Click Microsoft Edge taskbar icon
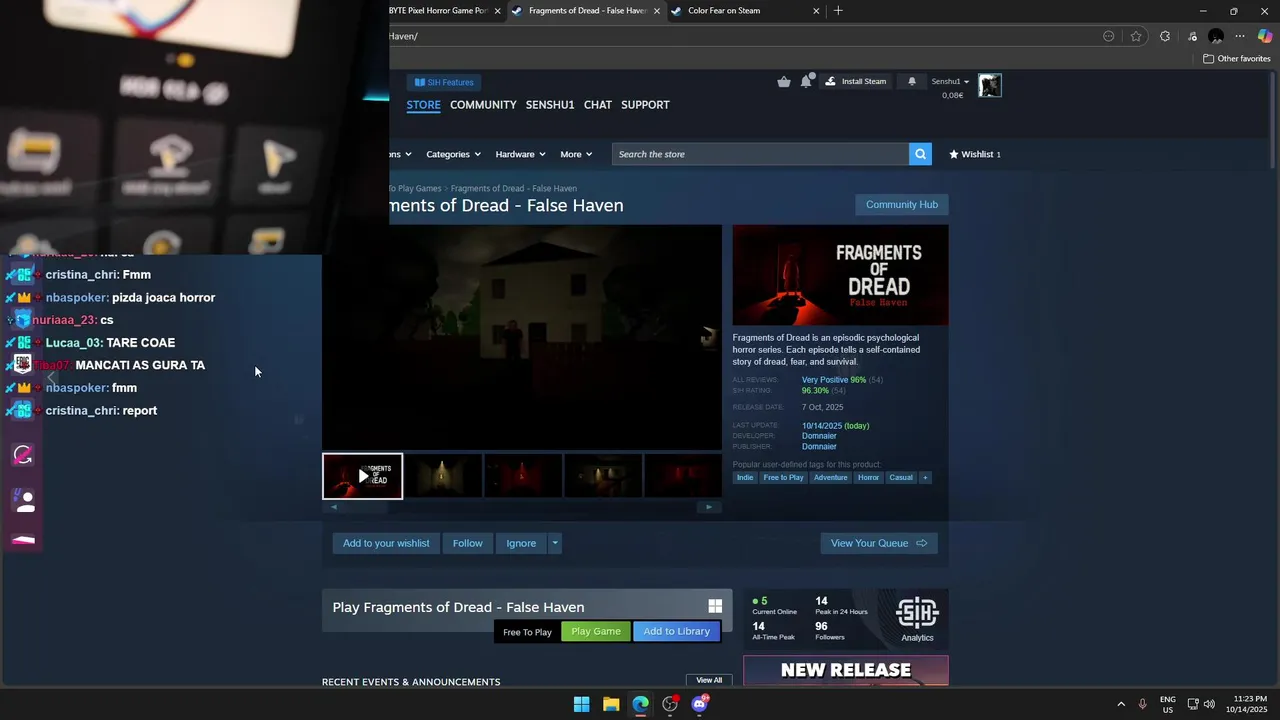The image size is (1280, 720). pos(640,704)
